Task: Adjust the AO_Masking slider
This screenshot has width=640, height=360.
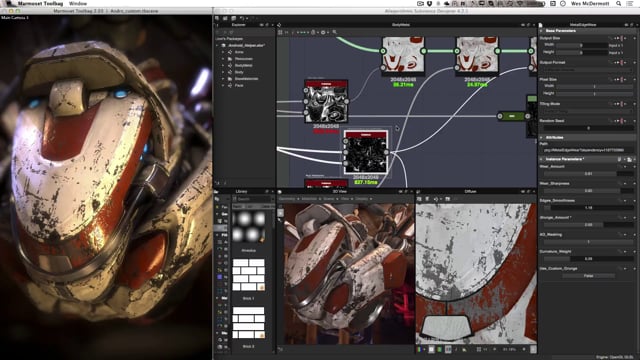Action: pyautogui.click(x=588, y=242)
